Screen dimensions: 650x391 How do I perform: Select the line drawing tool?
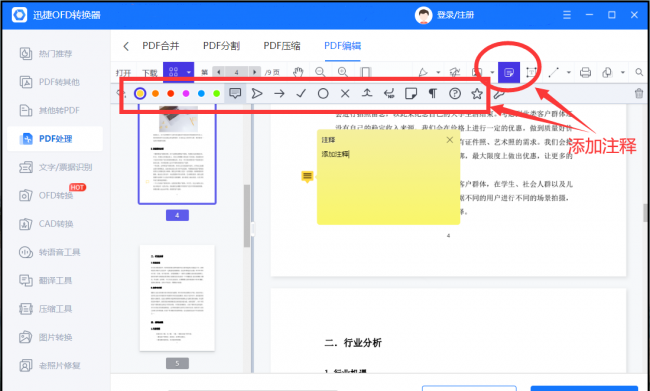click(553, 73)
